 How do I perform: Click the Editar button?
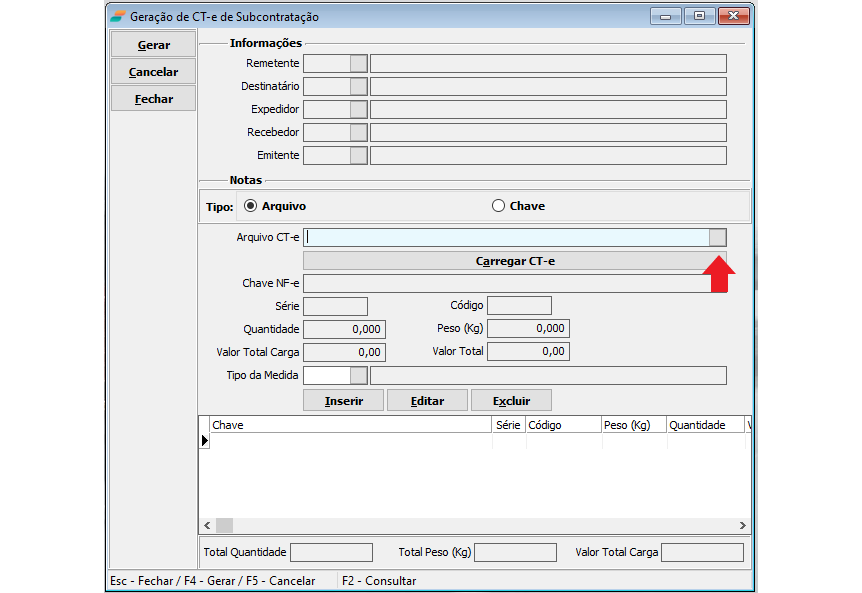[427, 400]
